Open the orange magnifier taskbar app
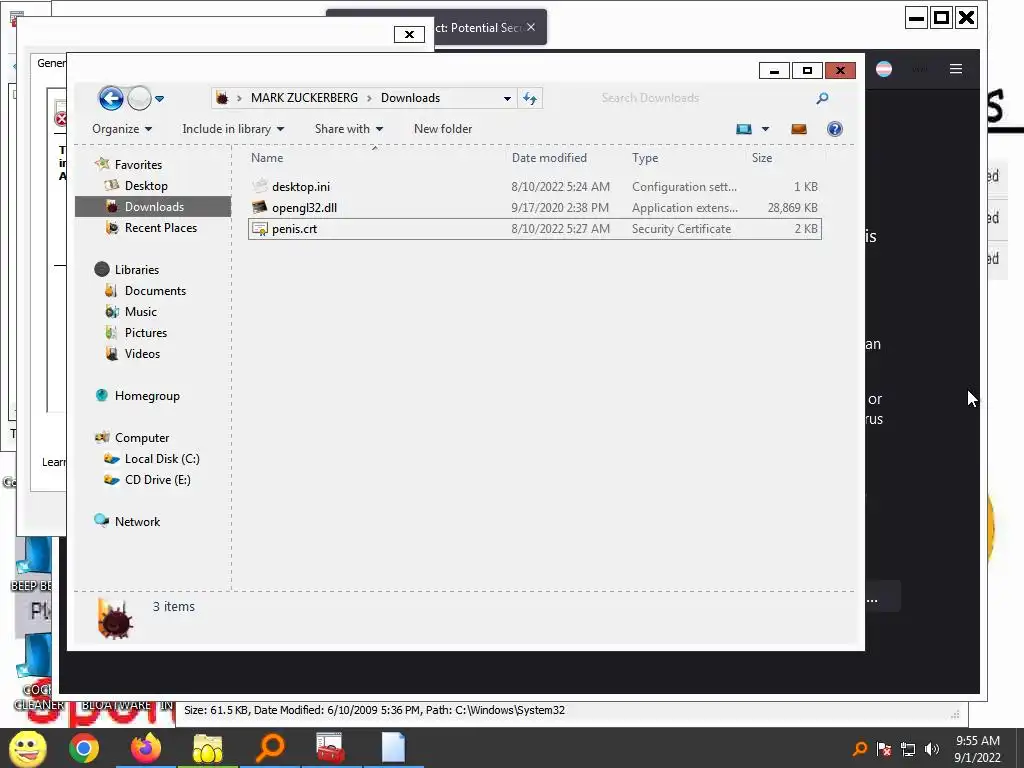This screenshot has width=1024, height=768. 270,748
